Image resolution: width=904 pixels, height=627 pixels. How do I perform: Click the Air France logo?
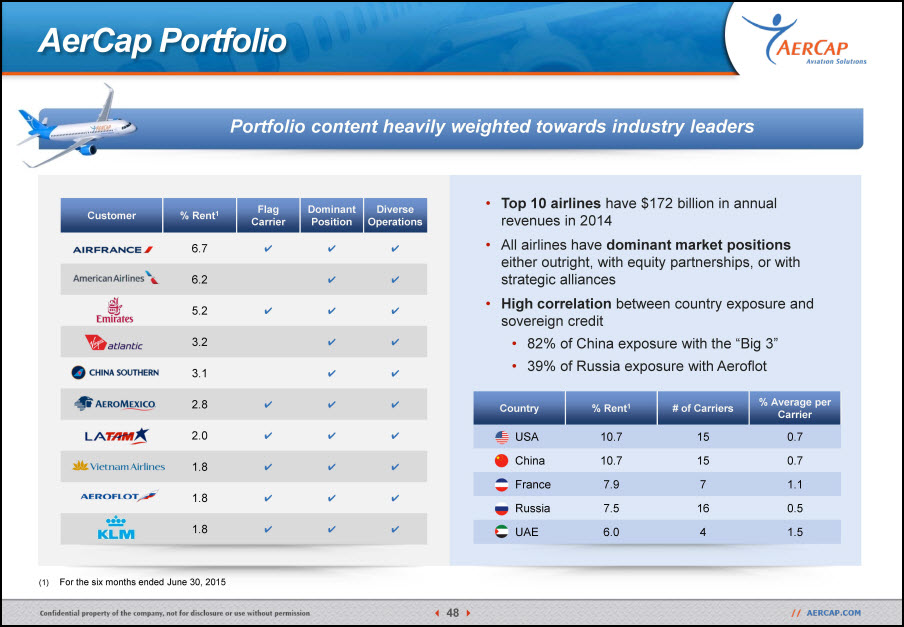[112, 250]
